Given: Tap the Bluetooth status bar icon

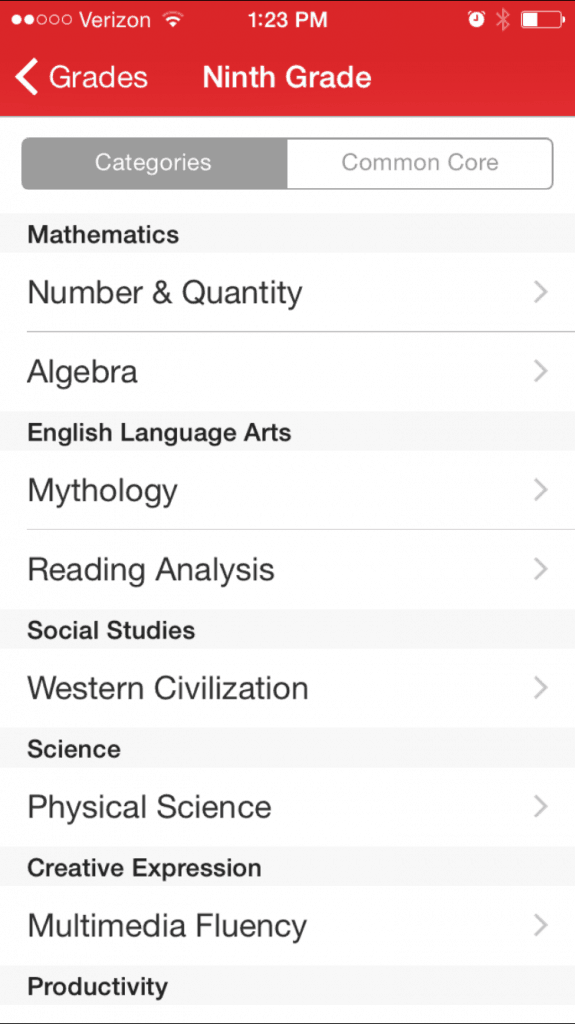Looking at the screenshot, I should (x=502, y=20).
